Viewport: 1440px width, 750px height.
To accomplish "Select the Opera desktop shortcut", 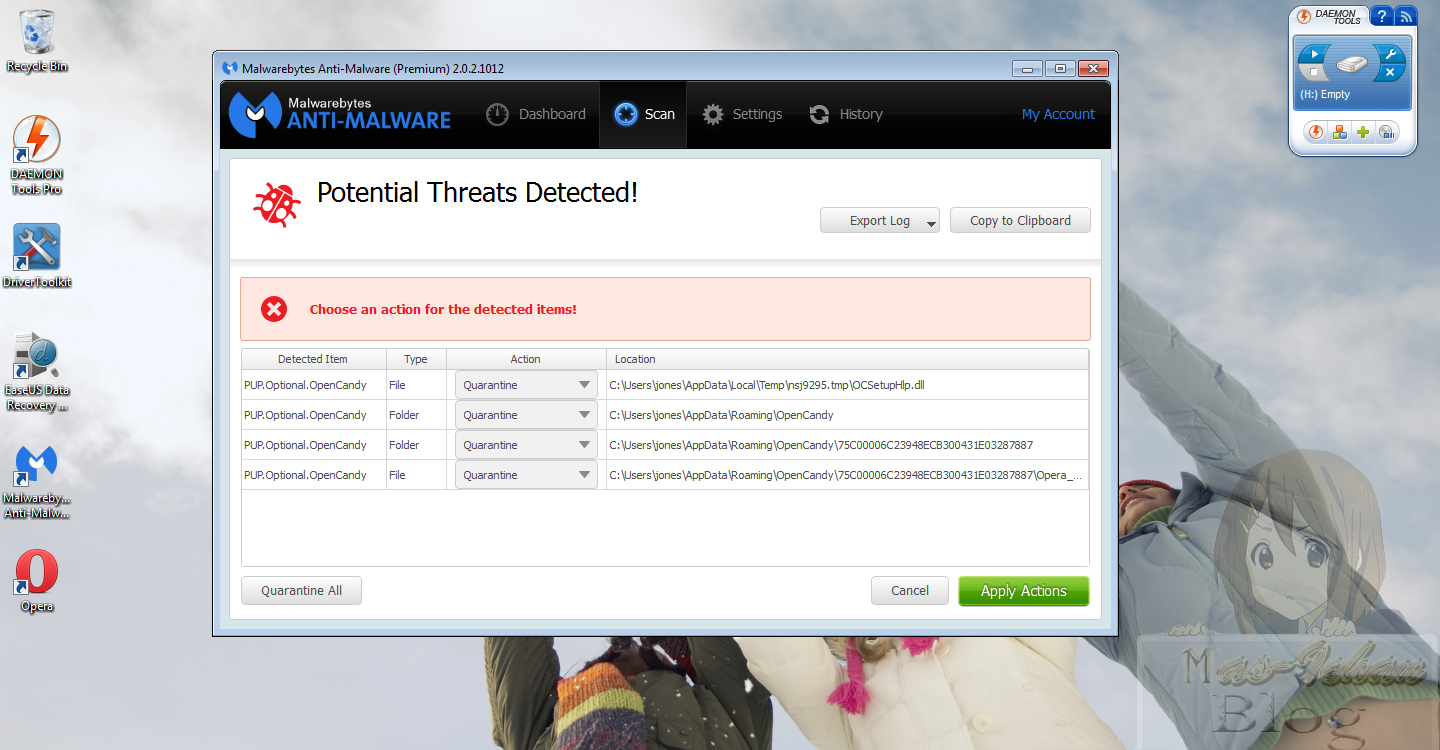I will [x=37, y=581].
